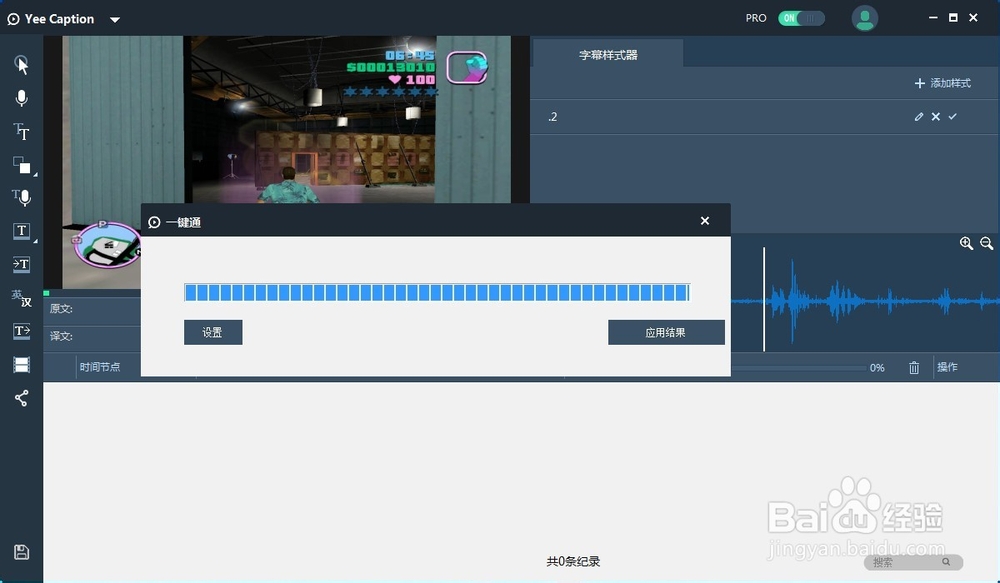Image resolution: width=1000 pixels, height=583 pixels.
Task: Open the user account avatar
Action: pos(865,18)
